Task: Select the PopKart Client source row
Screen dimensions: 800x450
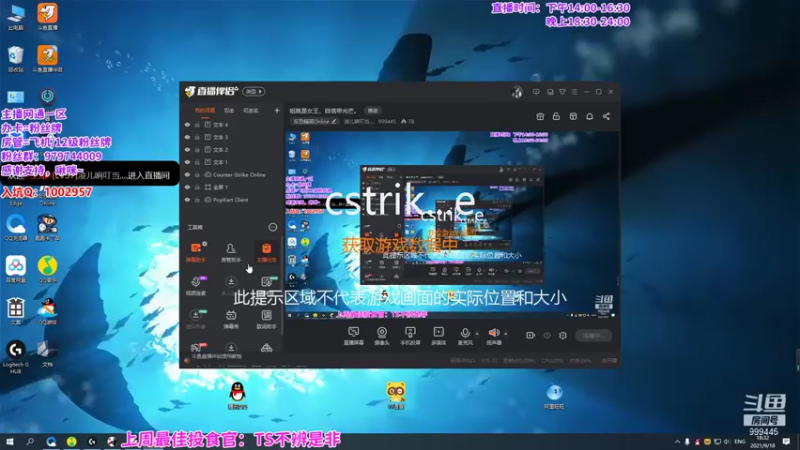Action: coord(232,200)
